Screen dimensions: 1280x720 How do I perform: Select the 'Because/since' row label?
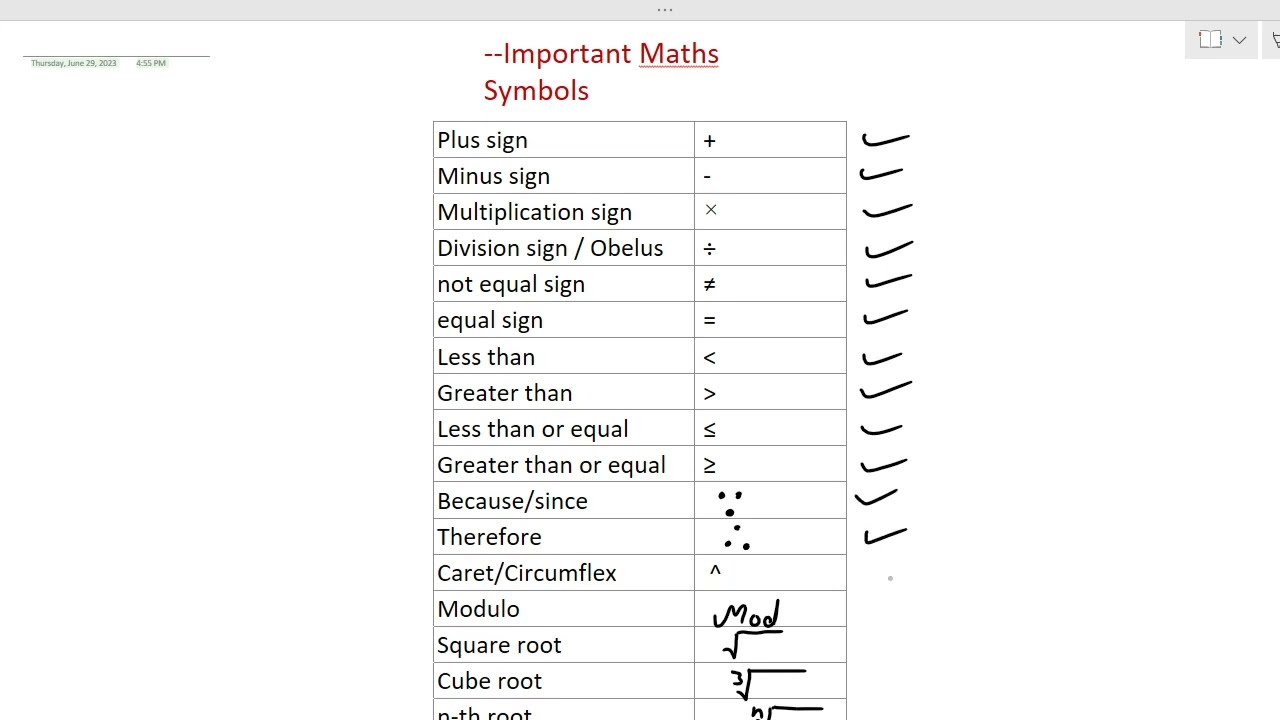pos(512,501)
